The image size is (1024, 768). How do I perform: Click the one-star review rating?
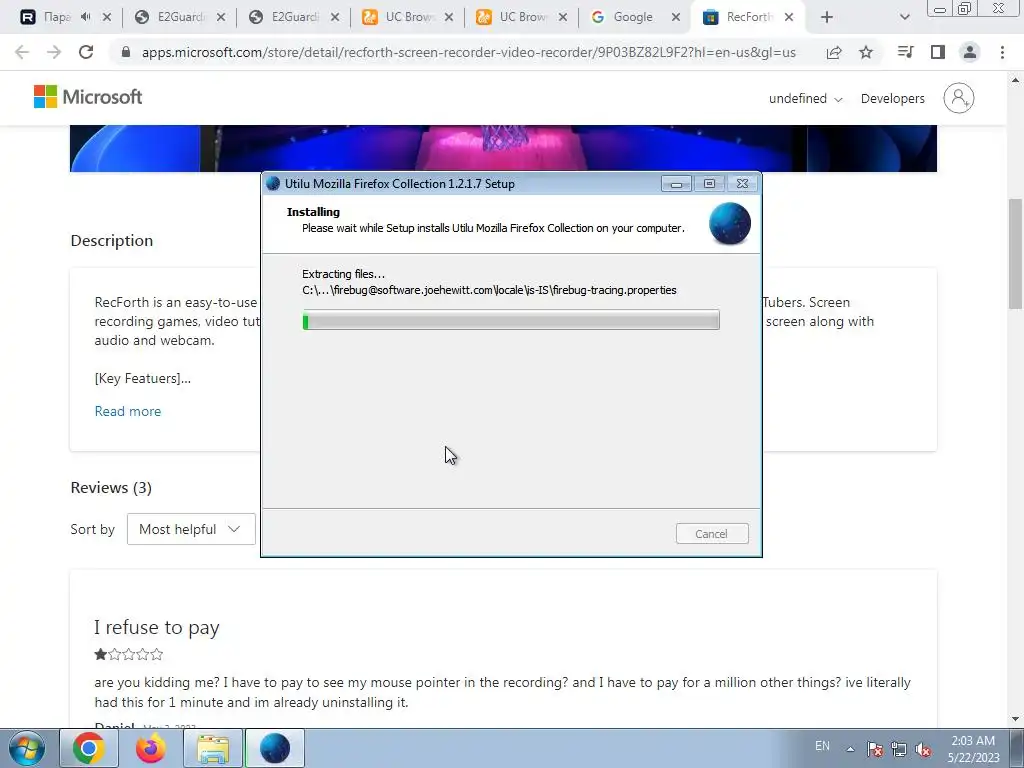pyautogui.click(x=128, y=654)
